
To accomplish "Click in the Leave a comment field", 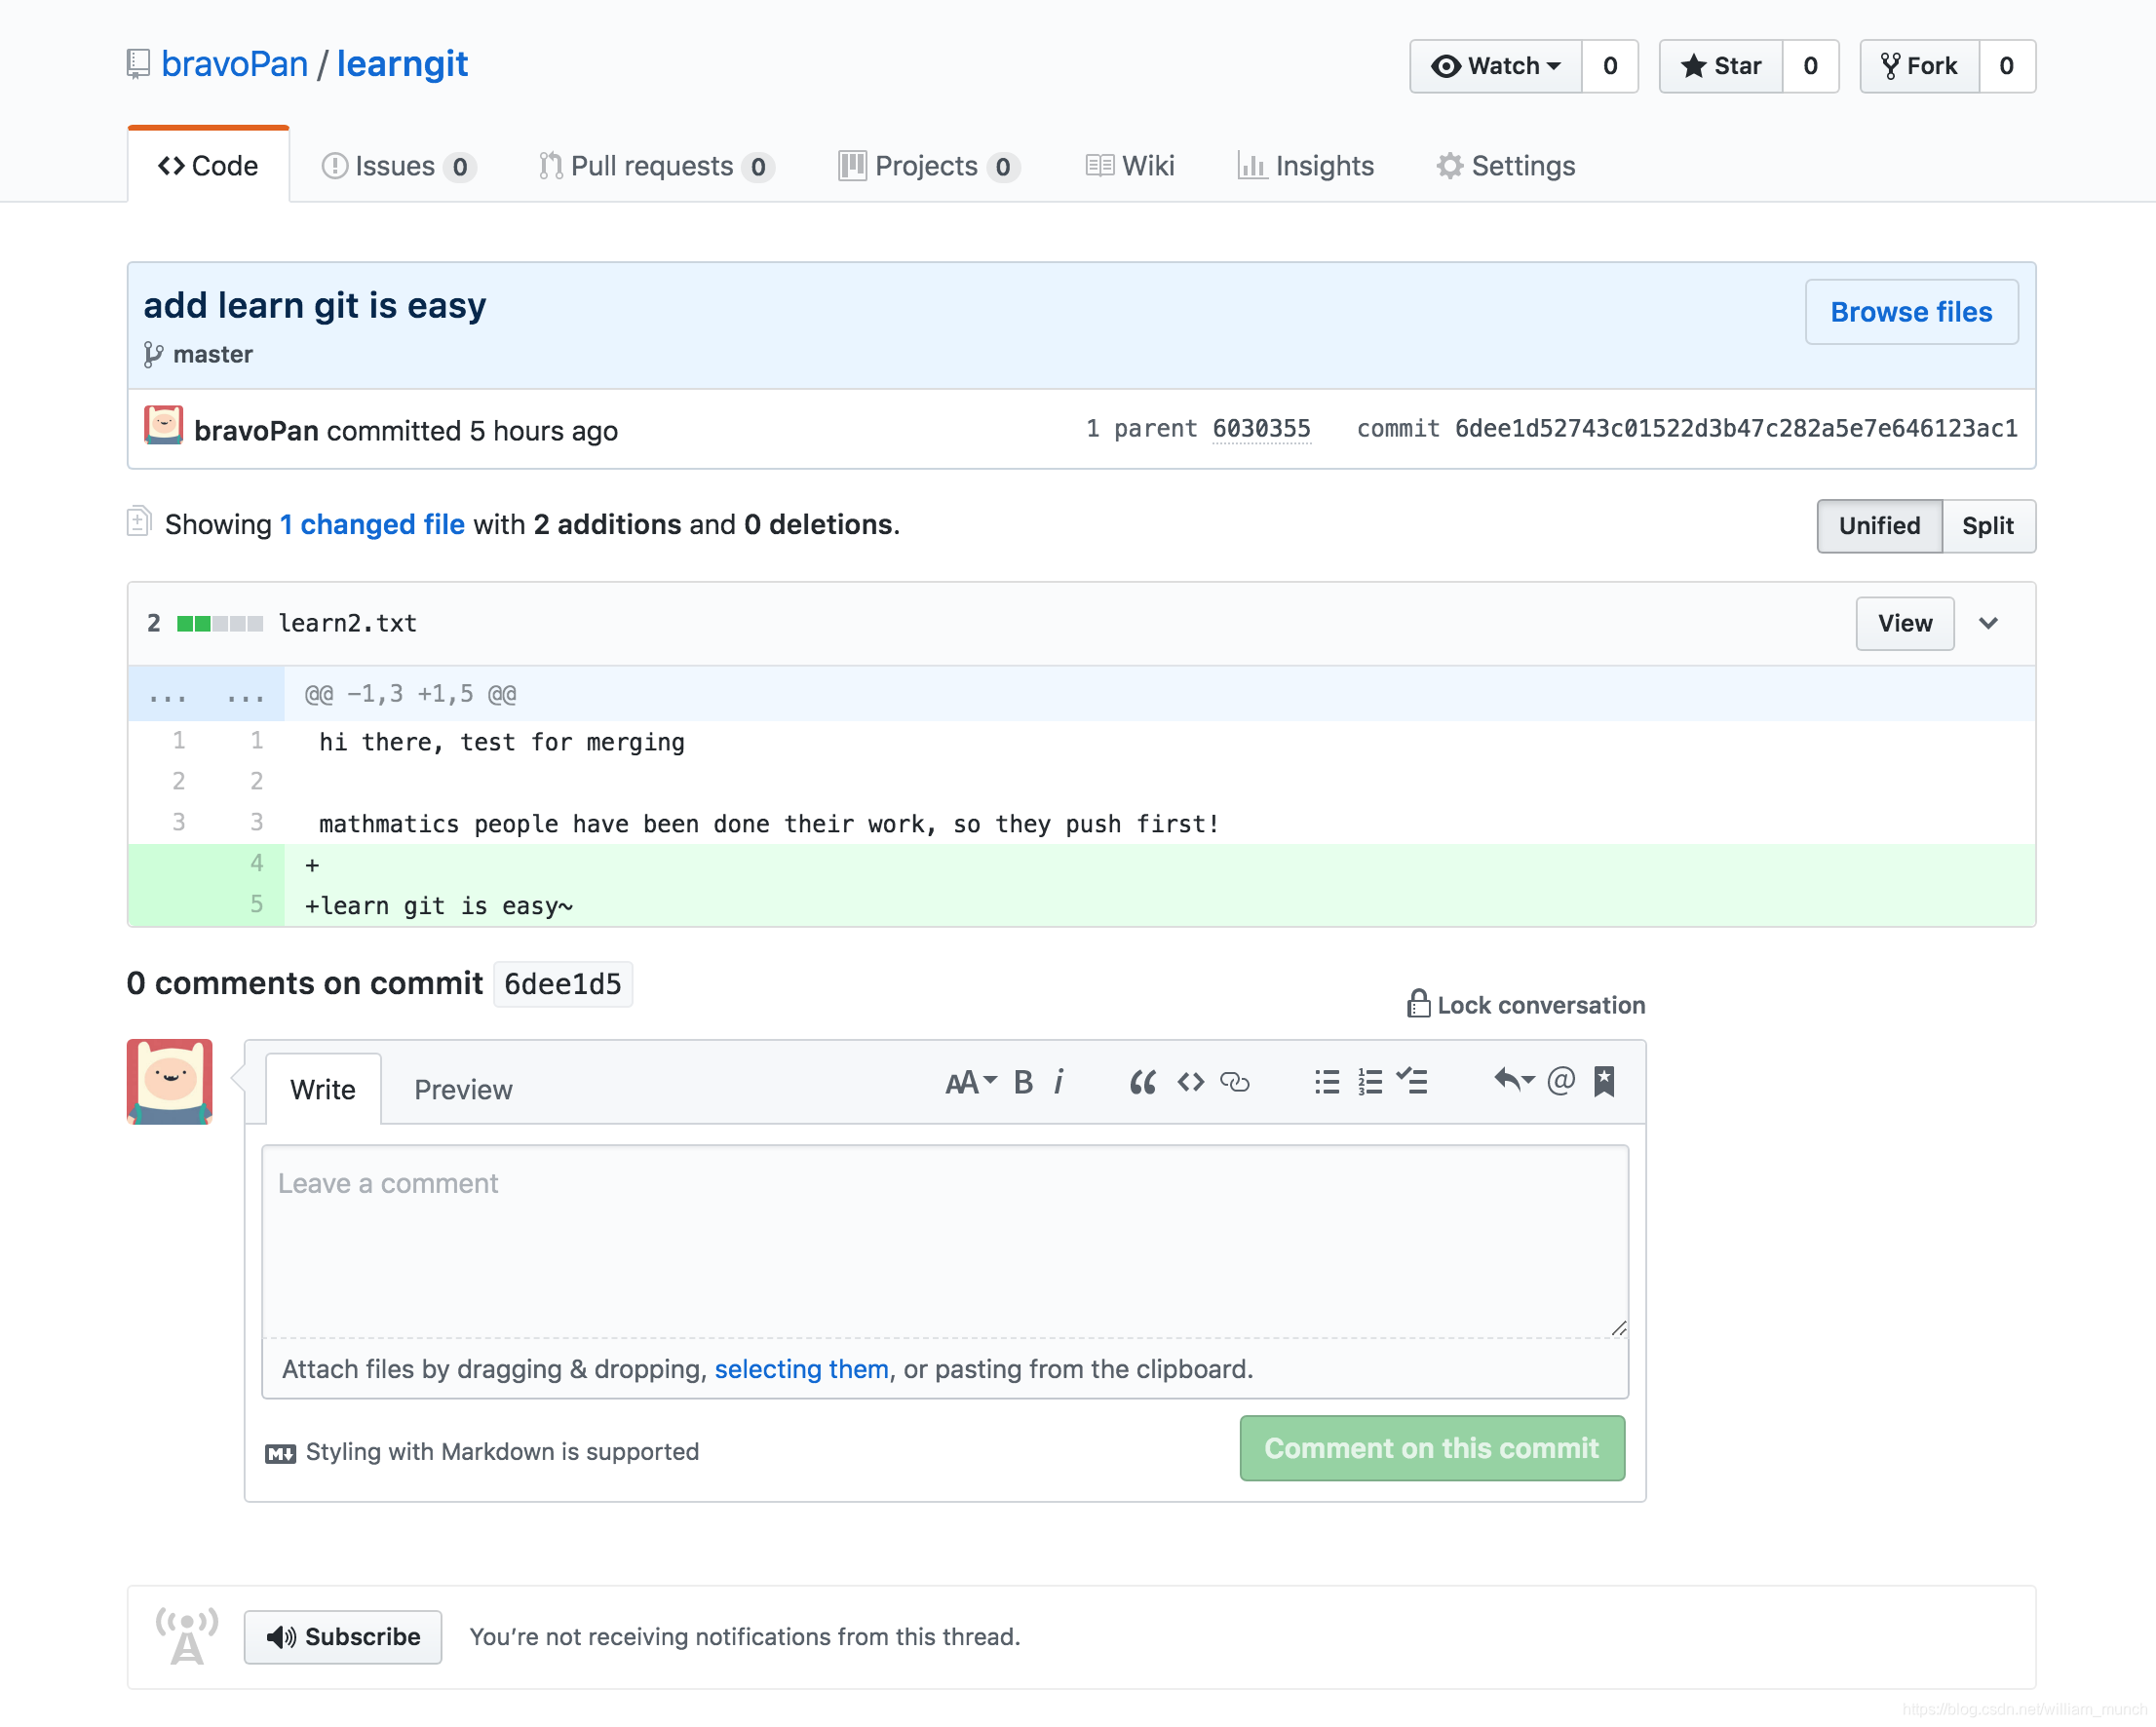I will coord(945,1241).
